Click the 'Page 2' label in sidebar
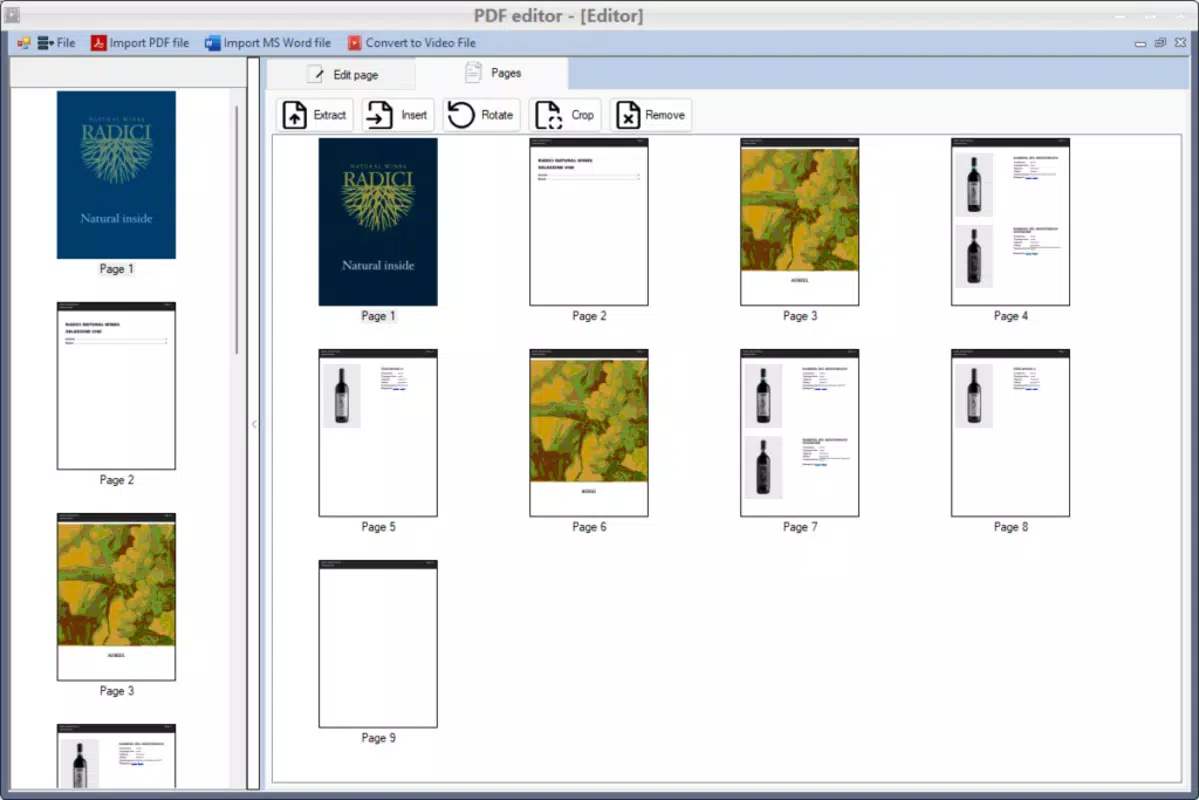The image size is (1199, 800). (x=116, y=480)
